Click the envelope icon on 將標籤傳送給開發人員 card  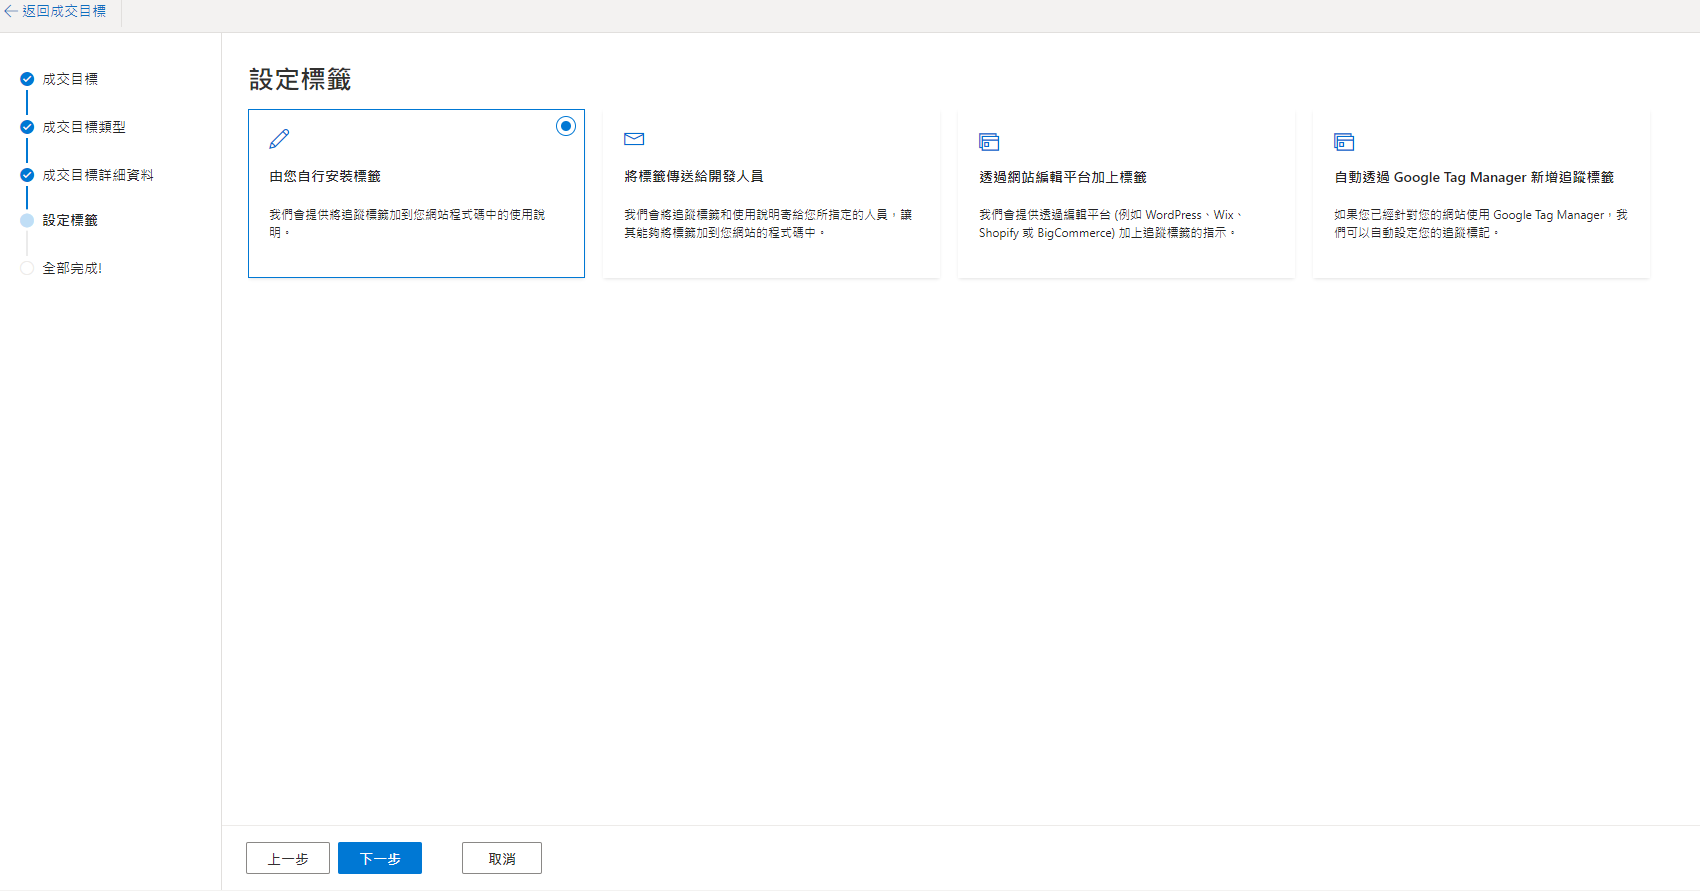[634, 139]
